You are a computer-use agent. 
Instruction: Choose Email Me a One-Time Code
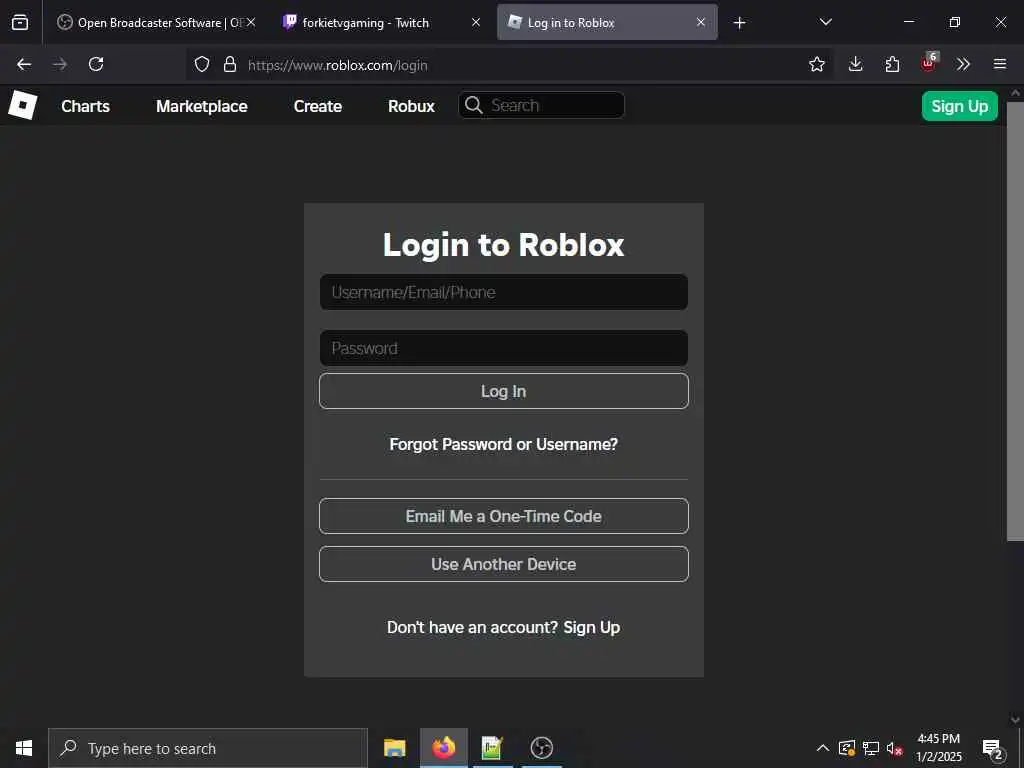(504, 516)
